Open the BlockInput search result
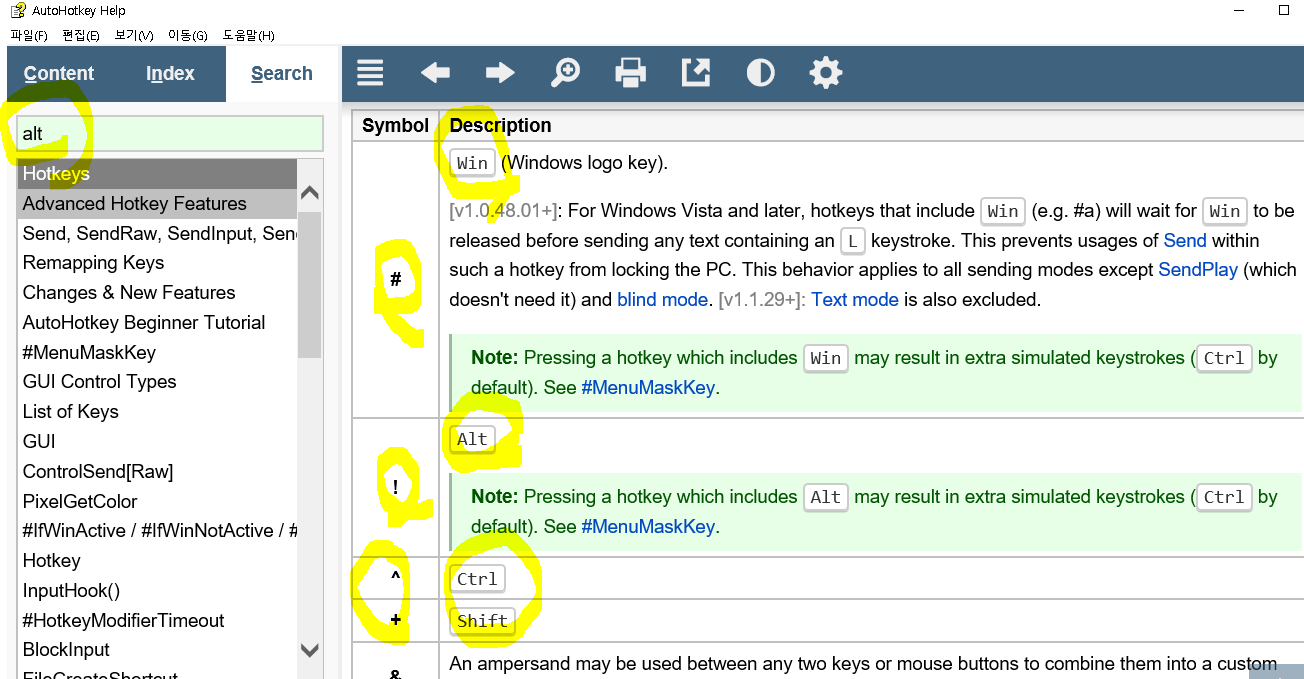This screenshot has width=1304, height=679. point(157,650)
